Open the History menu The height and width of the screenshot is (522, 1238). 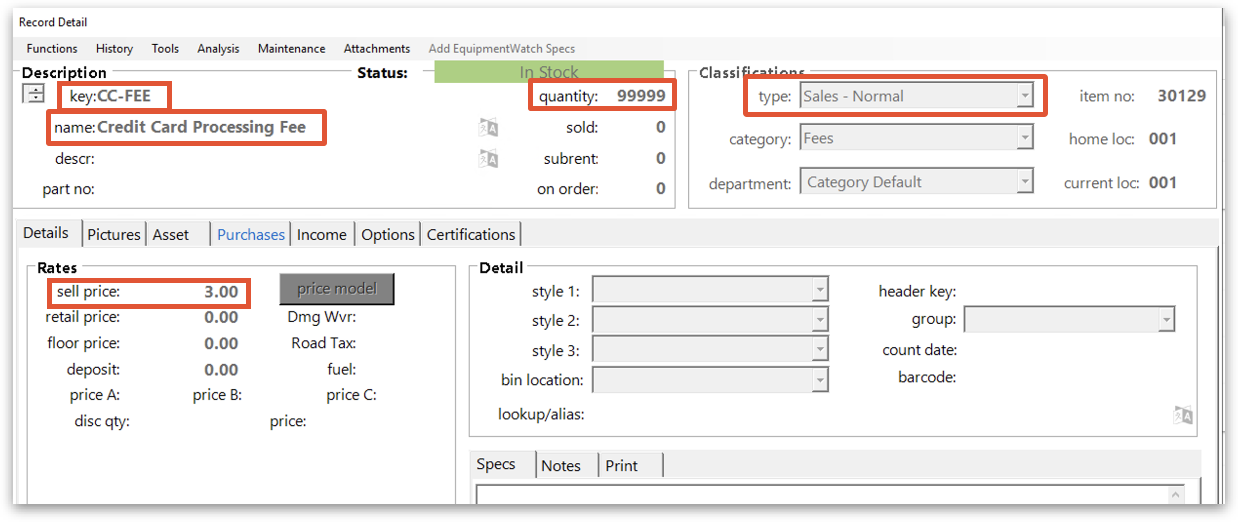114,48
